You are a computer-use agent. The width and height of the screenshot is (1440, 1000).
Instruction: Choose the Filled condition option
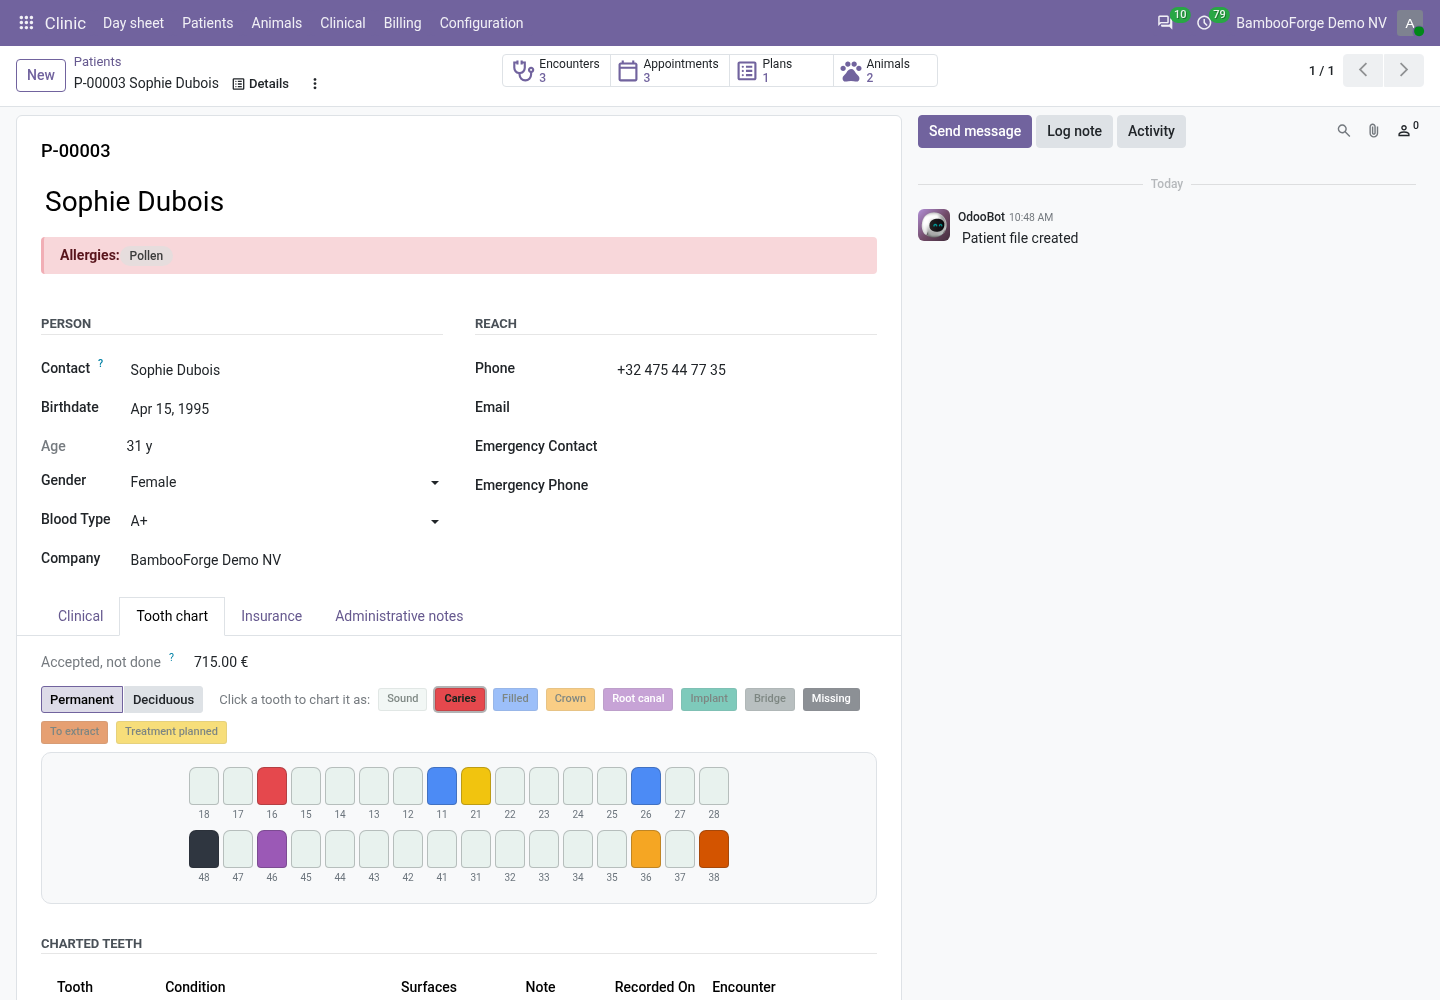(x=515, y=699)
